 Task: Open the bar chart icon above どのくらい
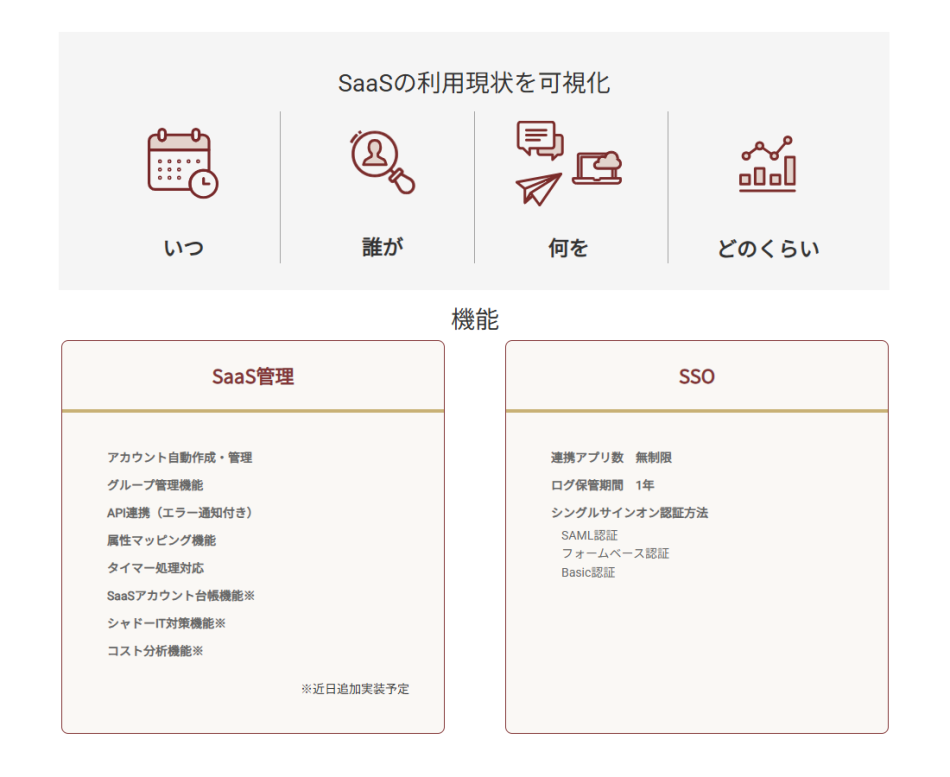point(767,163)
